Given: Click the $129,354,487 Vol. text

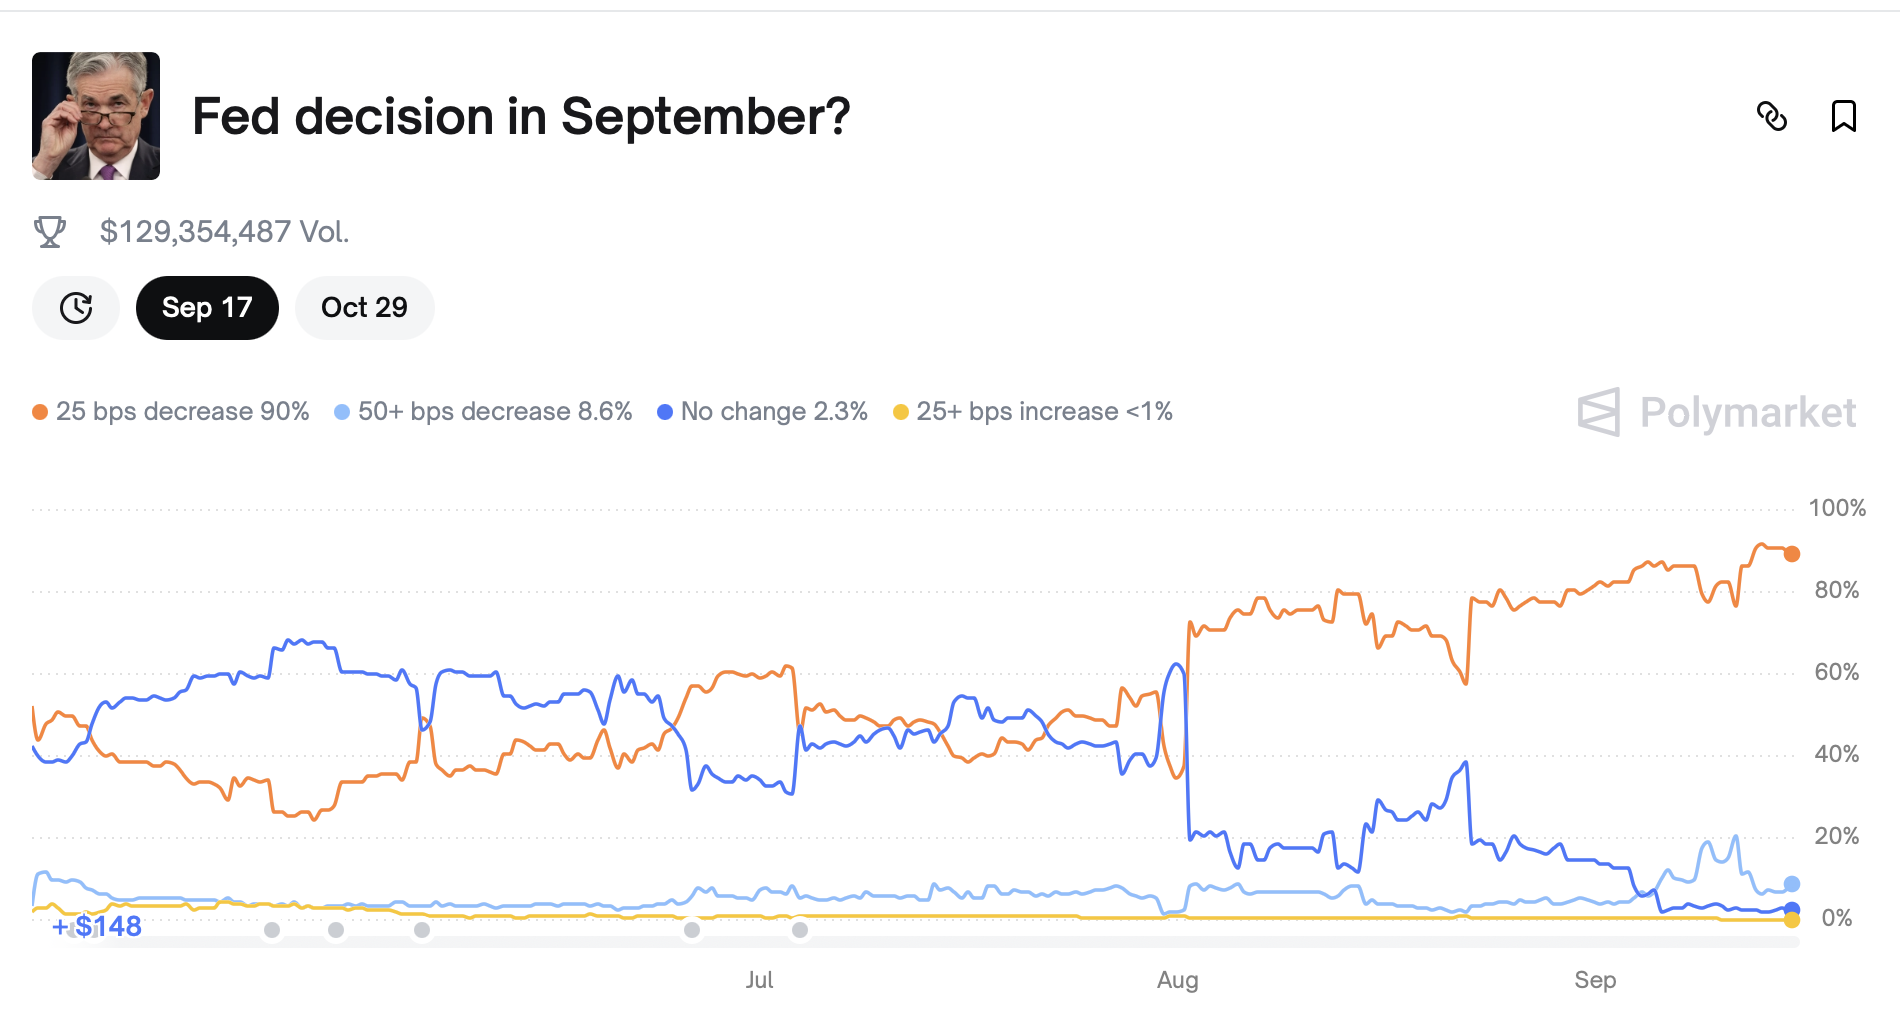Looking at the screenshot, I should point(224,232).
